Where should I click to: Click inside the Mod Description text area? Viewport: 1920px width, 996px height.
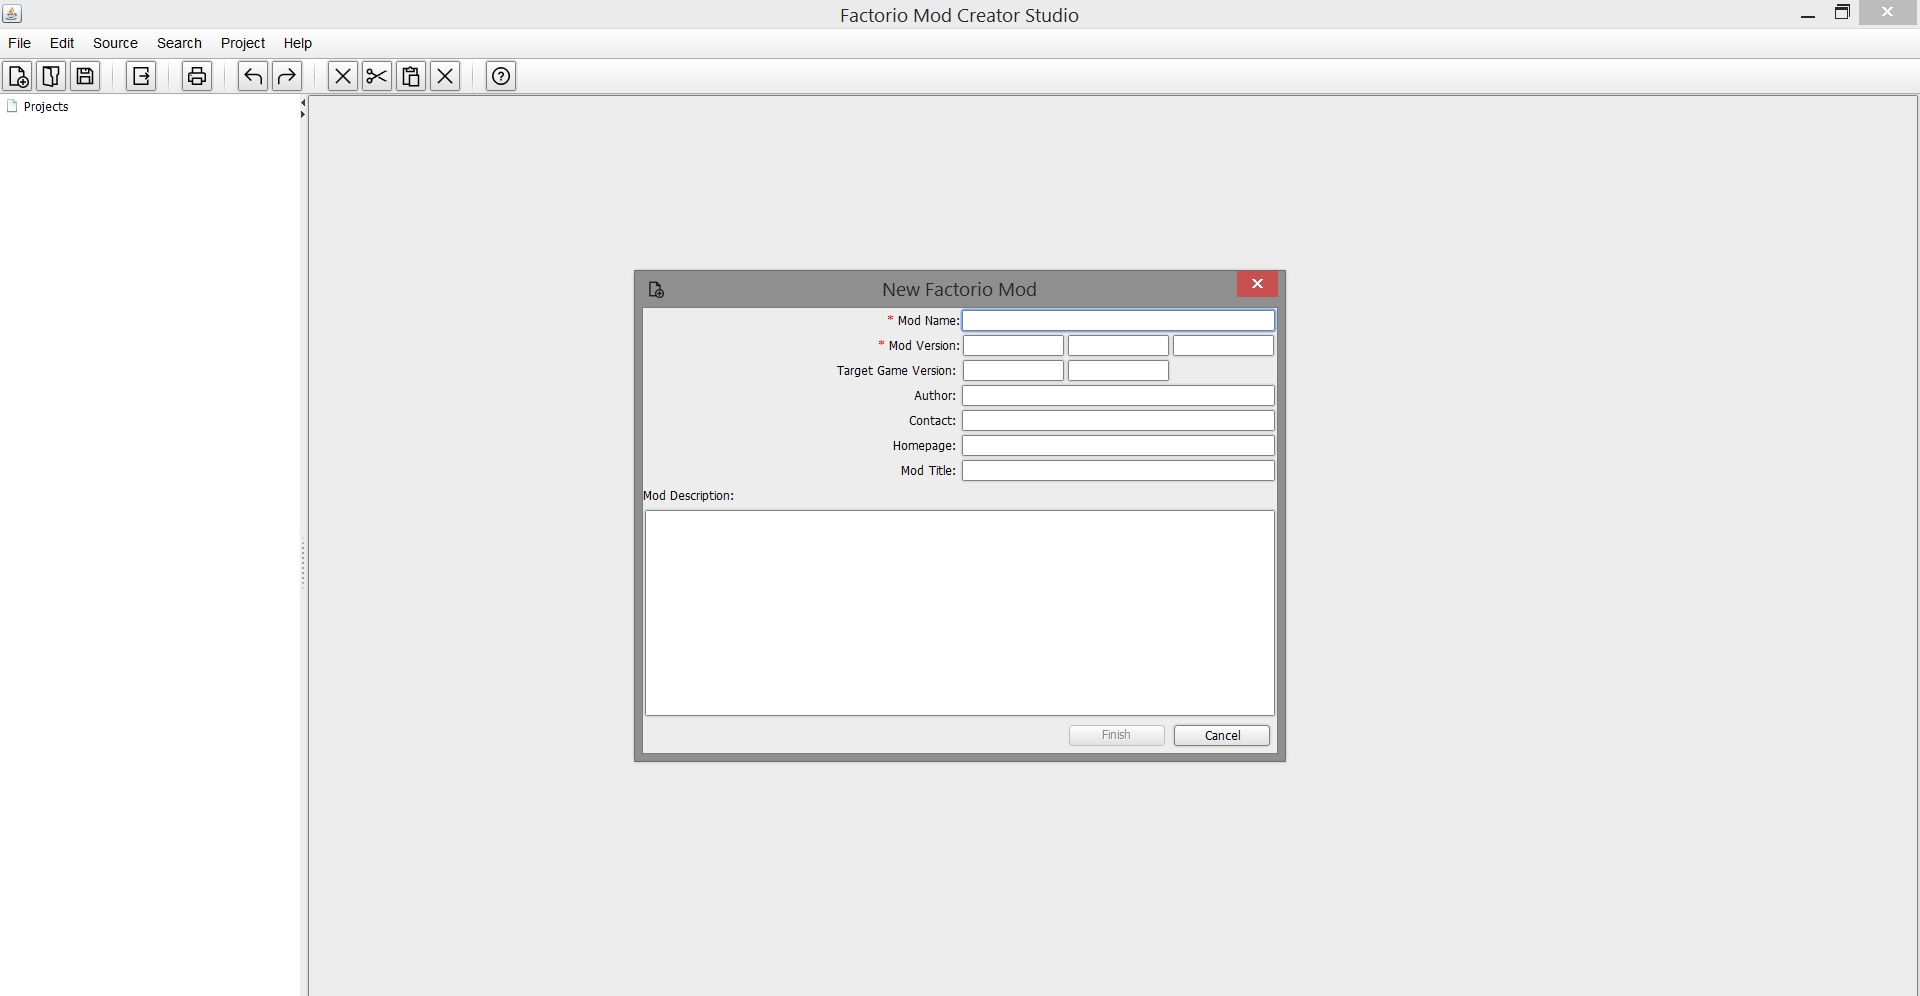(x=960, y=613)
